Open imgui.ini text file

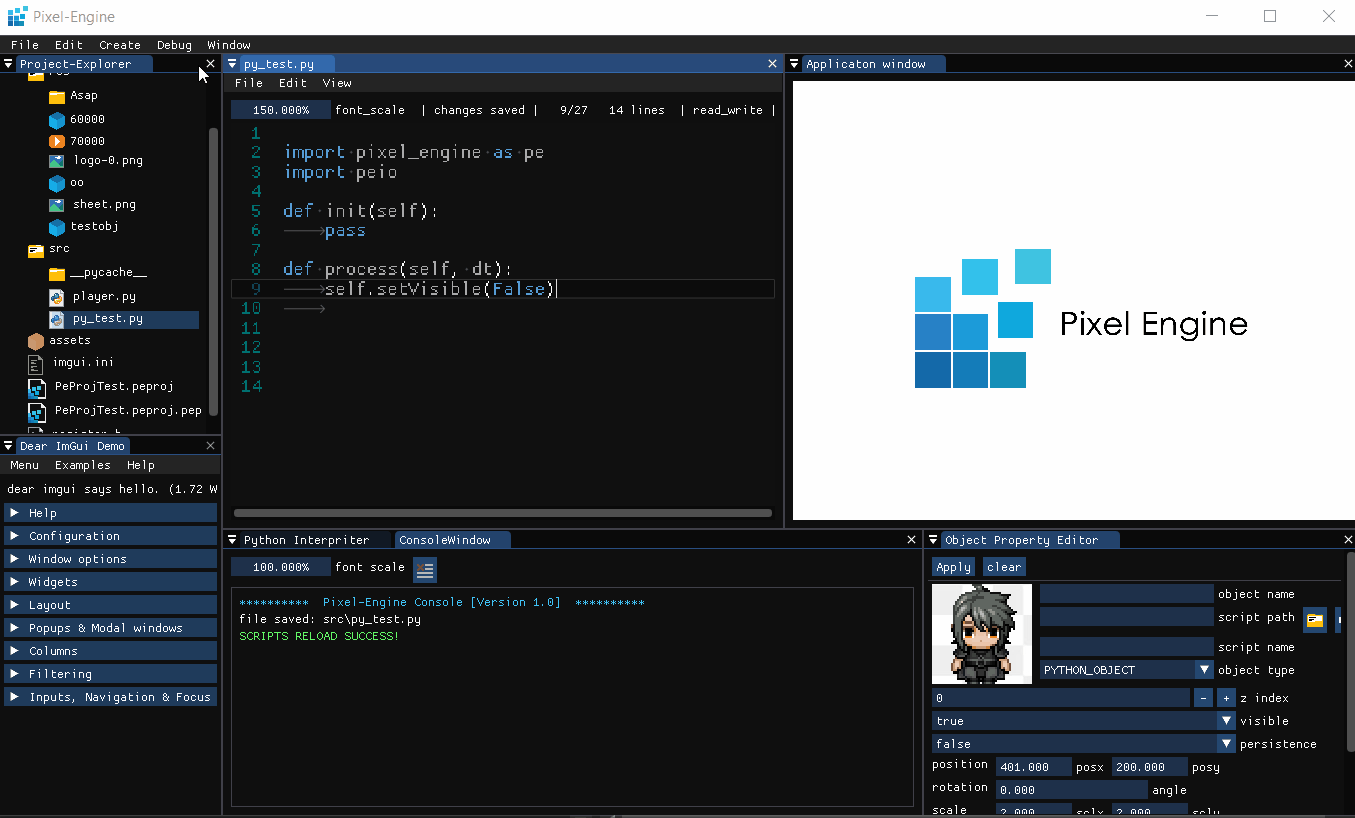pyautogui.click(x=71, y=363)
